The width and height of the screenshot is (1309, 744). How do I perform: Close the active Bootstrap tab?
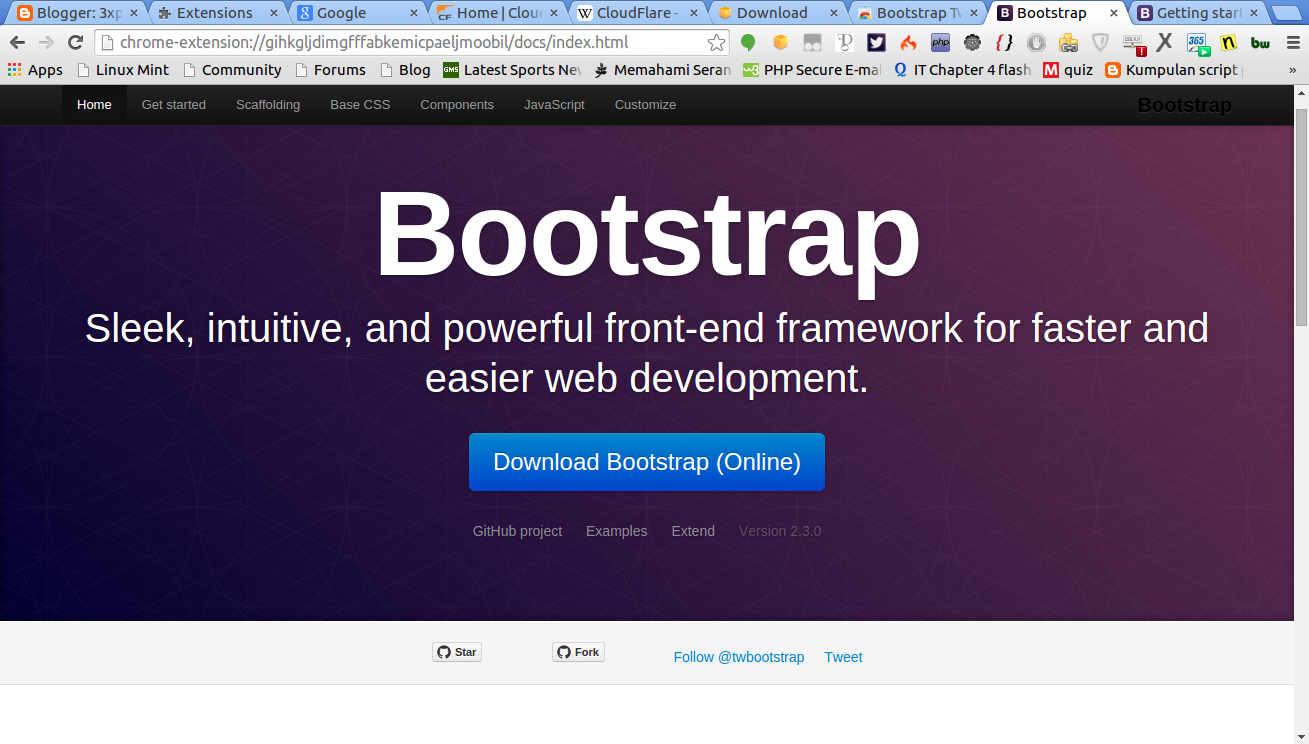[1114, 13]
